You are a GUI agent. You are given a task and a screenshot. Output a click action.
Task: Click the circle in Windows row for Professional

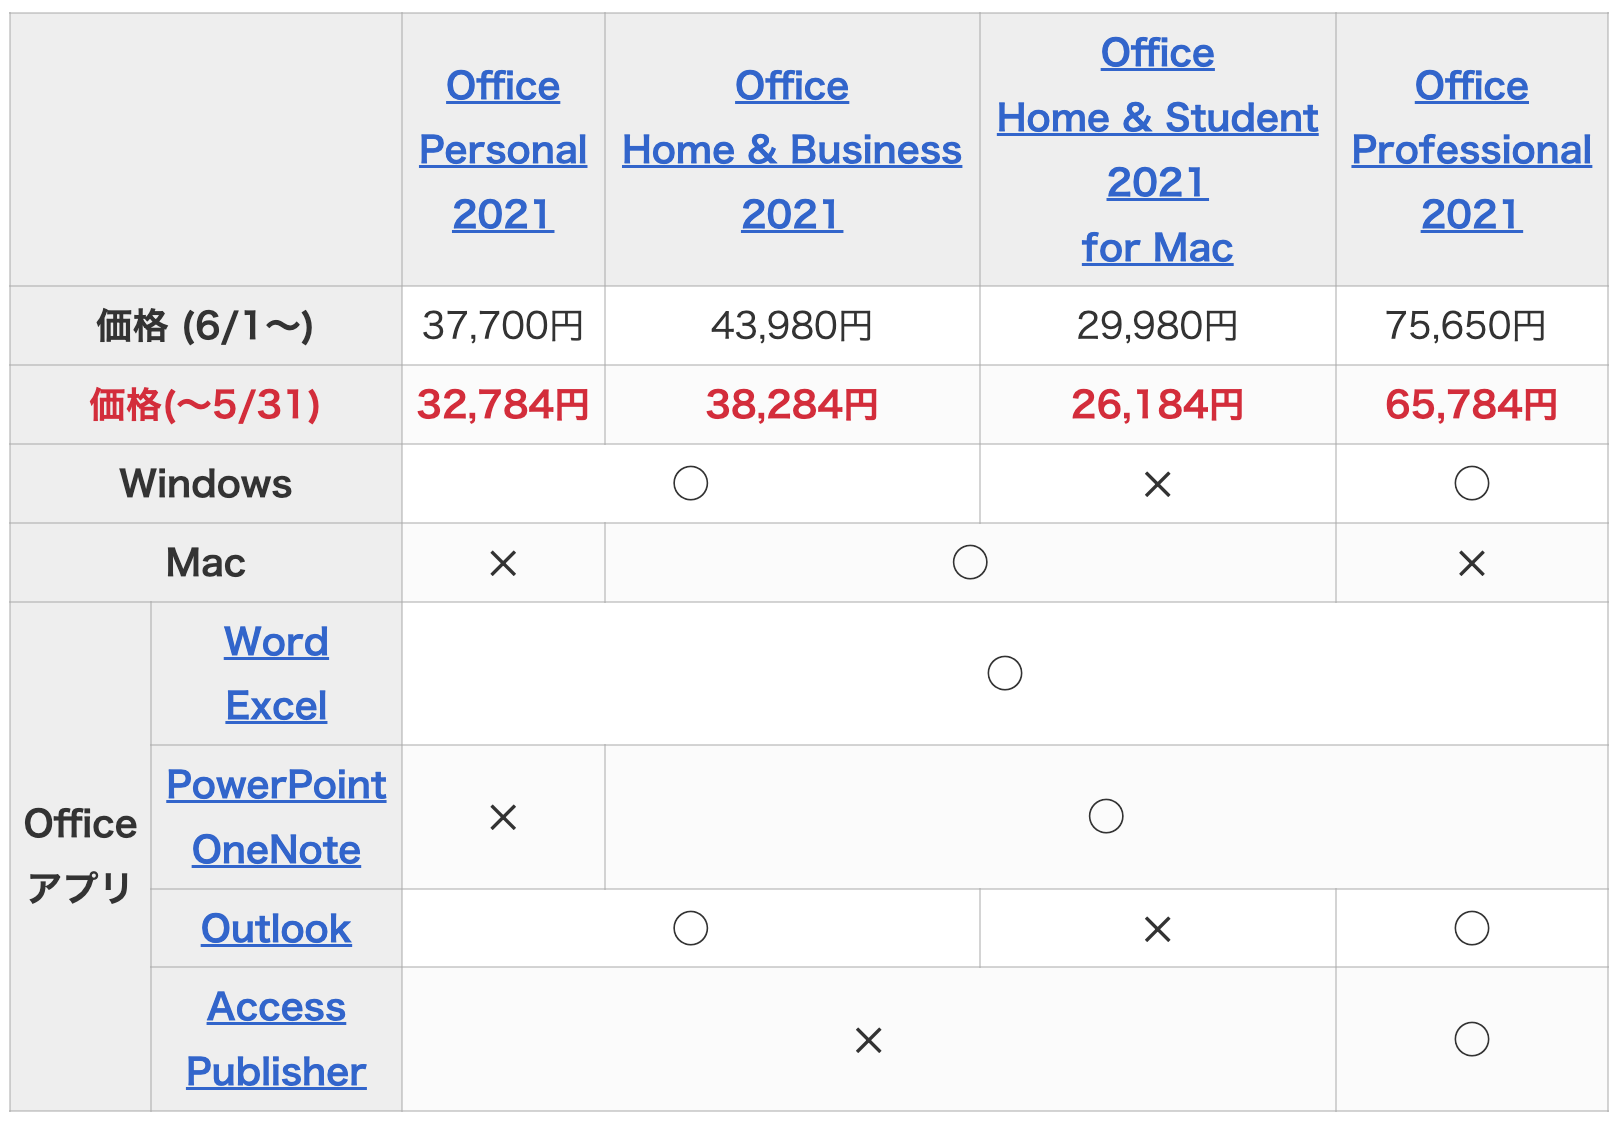(1471, 484)
